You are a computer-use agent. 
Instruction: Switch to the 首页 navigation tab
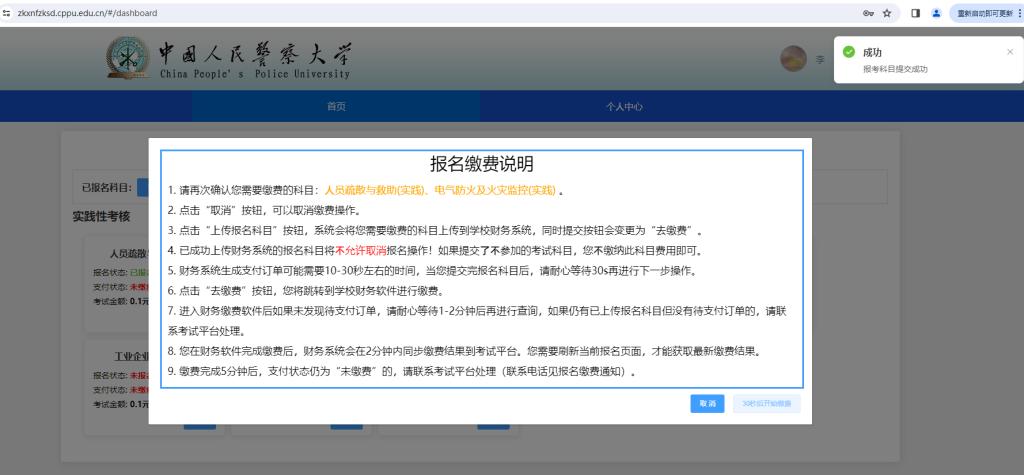click(x=336, y=106)
